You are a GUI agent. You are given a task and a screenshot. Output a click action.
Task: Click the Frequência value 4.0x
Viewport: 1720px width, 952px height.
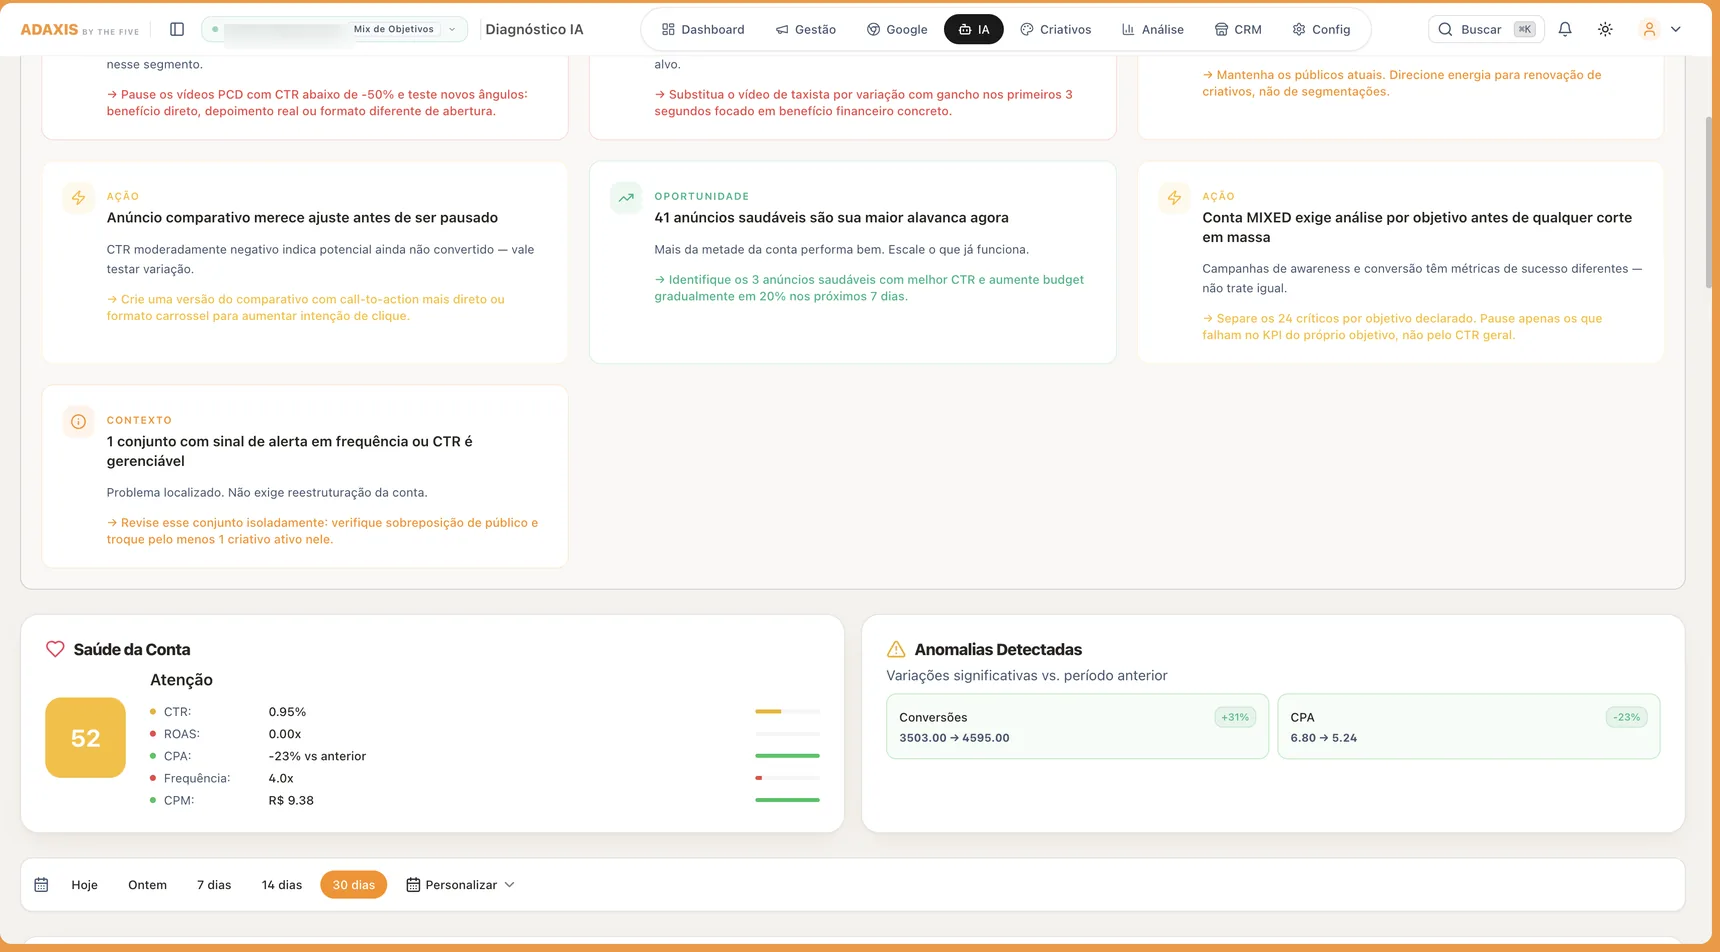tap(281, 778)
